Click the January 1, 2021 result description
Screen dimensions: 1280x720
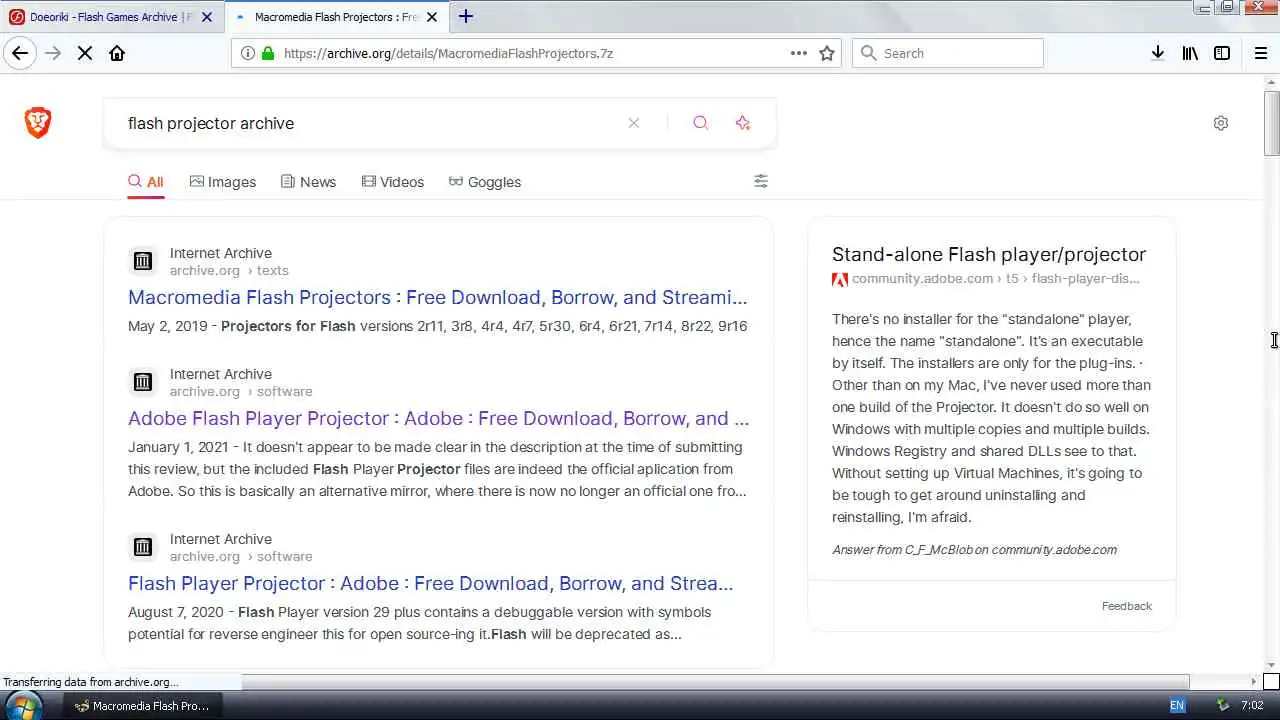[437, 469]
